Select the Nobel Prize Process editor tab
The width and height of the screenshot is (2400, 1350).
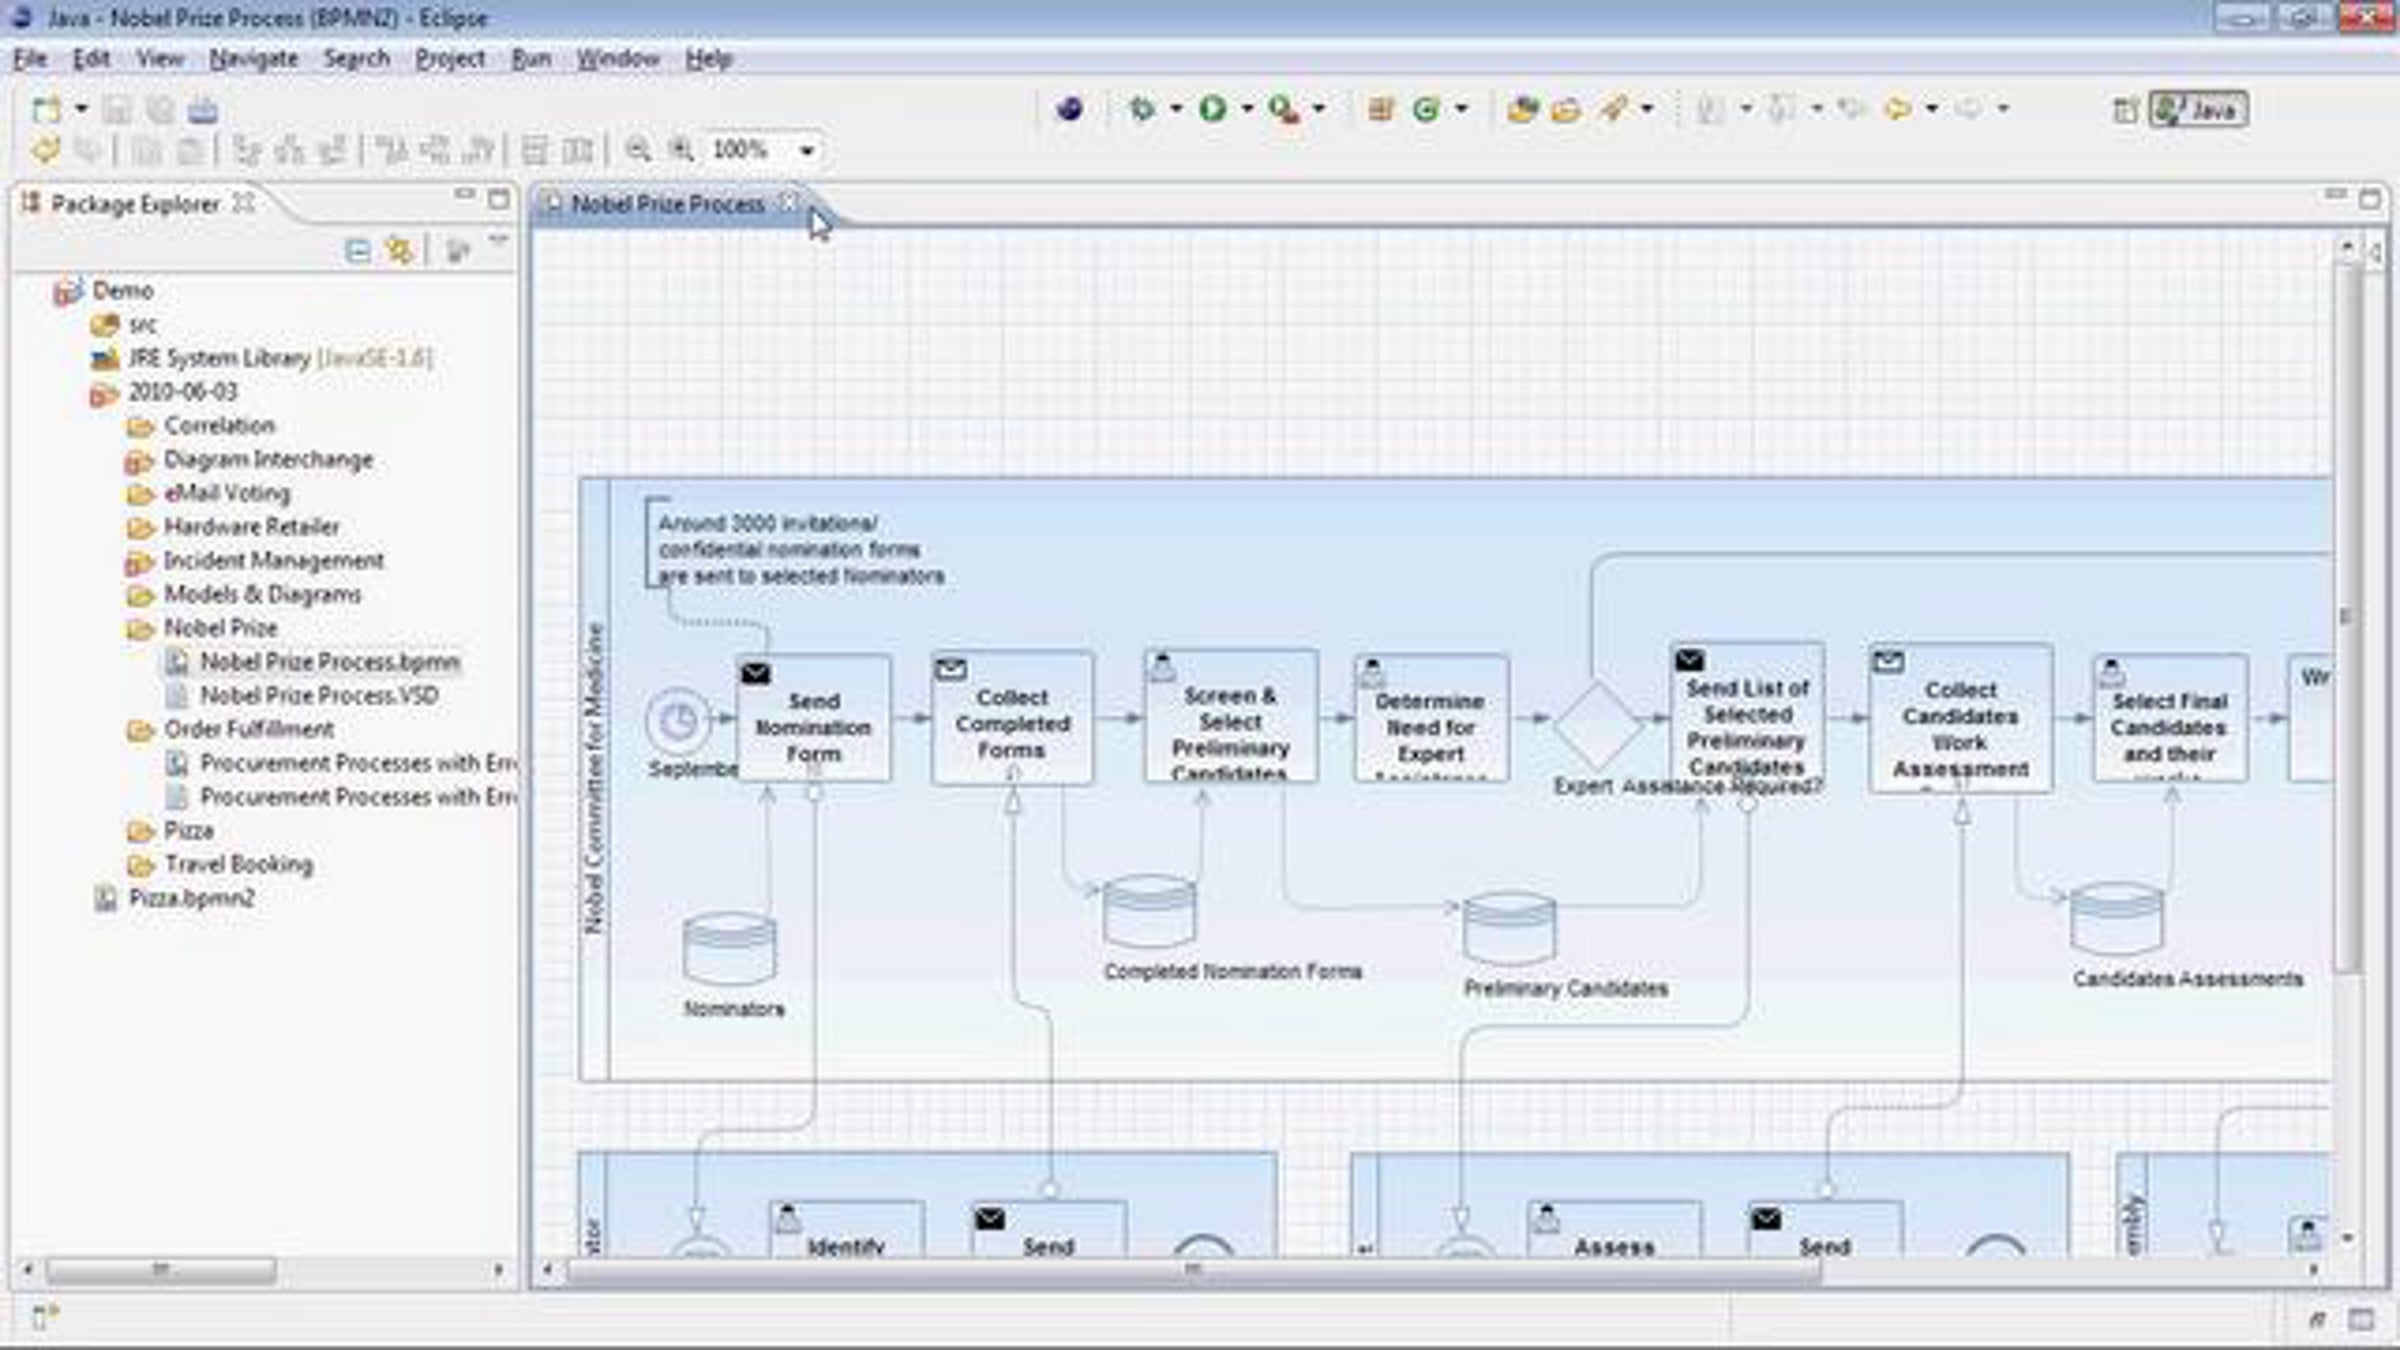click(x=667, y=204)
